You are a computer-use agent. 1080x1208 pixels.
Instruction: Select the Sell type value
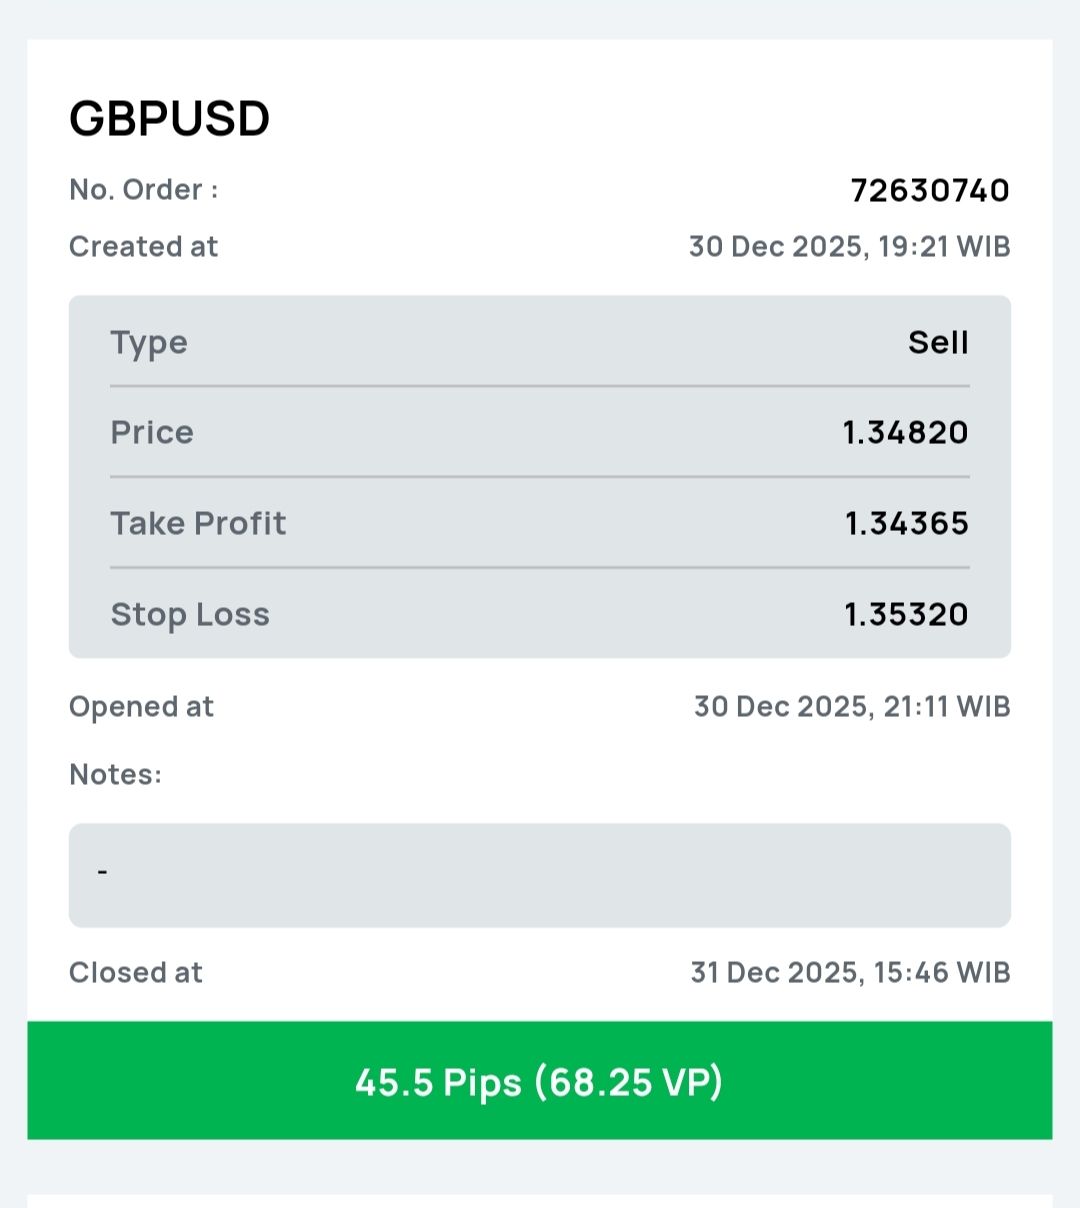click(938, 342)
